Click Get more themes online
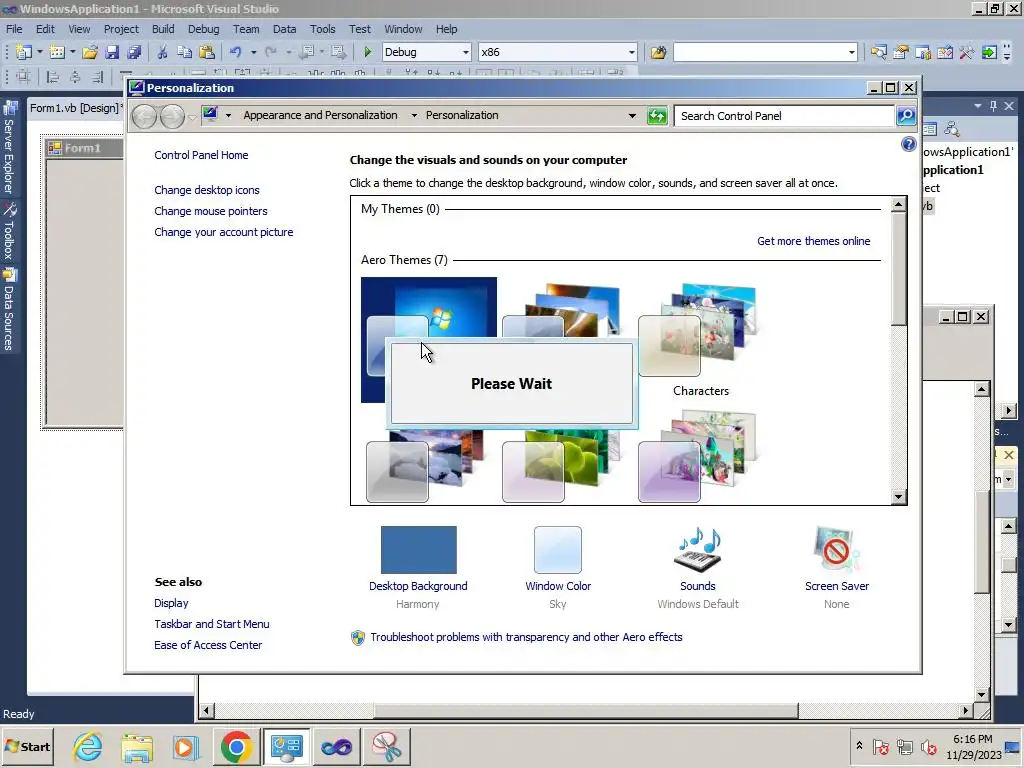The image size is (1024, 768). pos(813,241)
